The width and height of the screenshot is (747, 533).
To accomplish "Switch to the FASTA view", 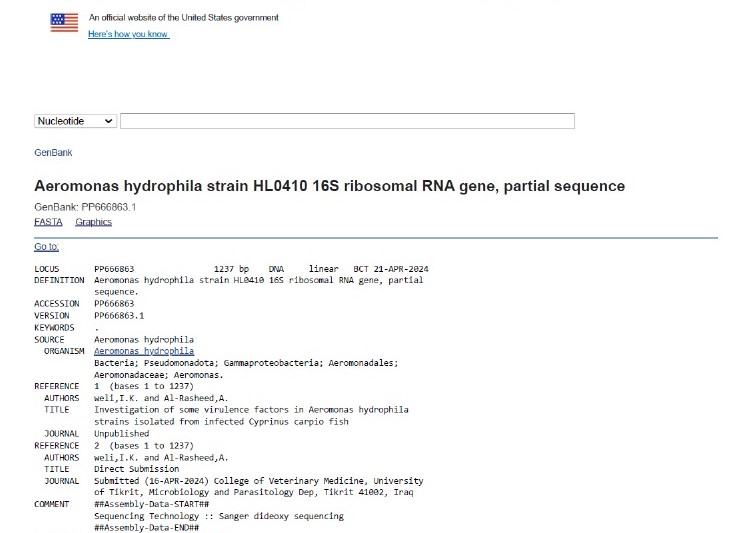I will 48,222.
